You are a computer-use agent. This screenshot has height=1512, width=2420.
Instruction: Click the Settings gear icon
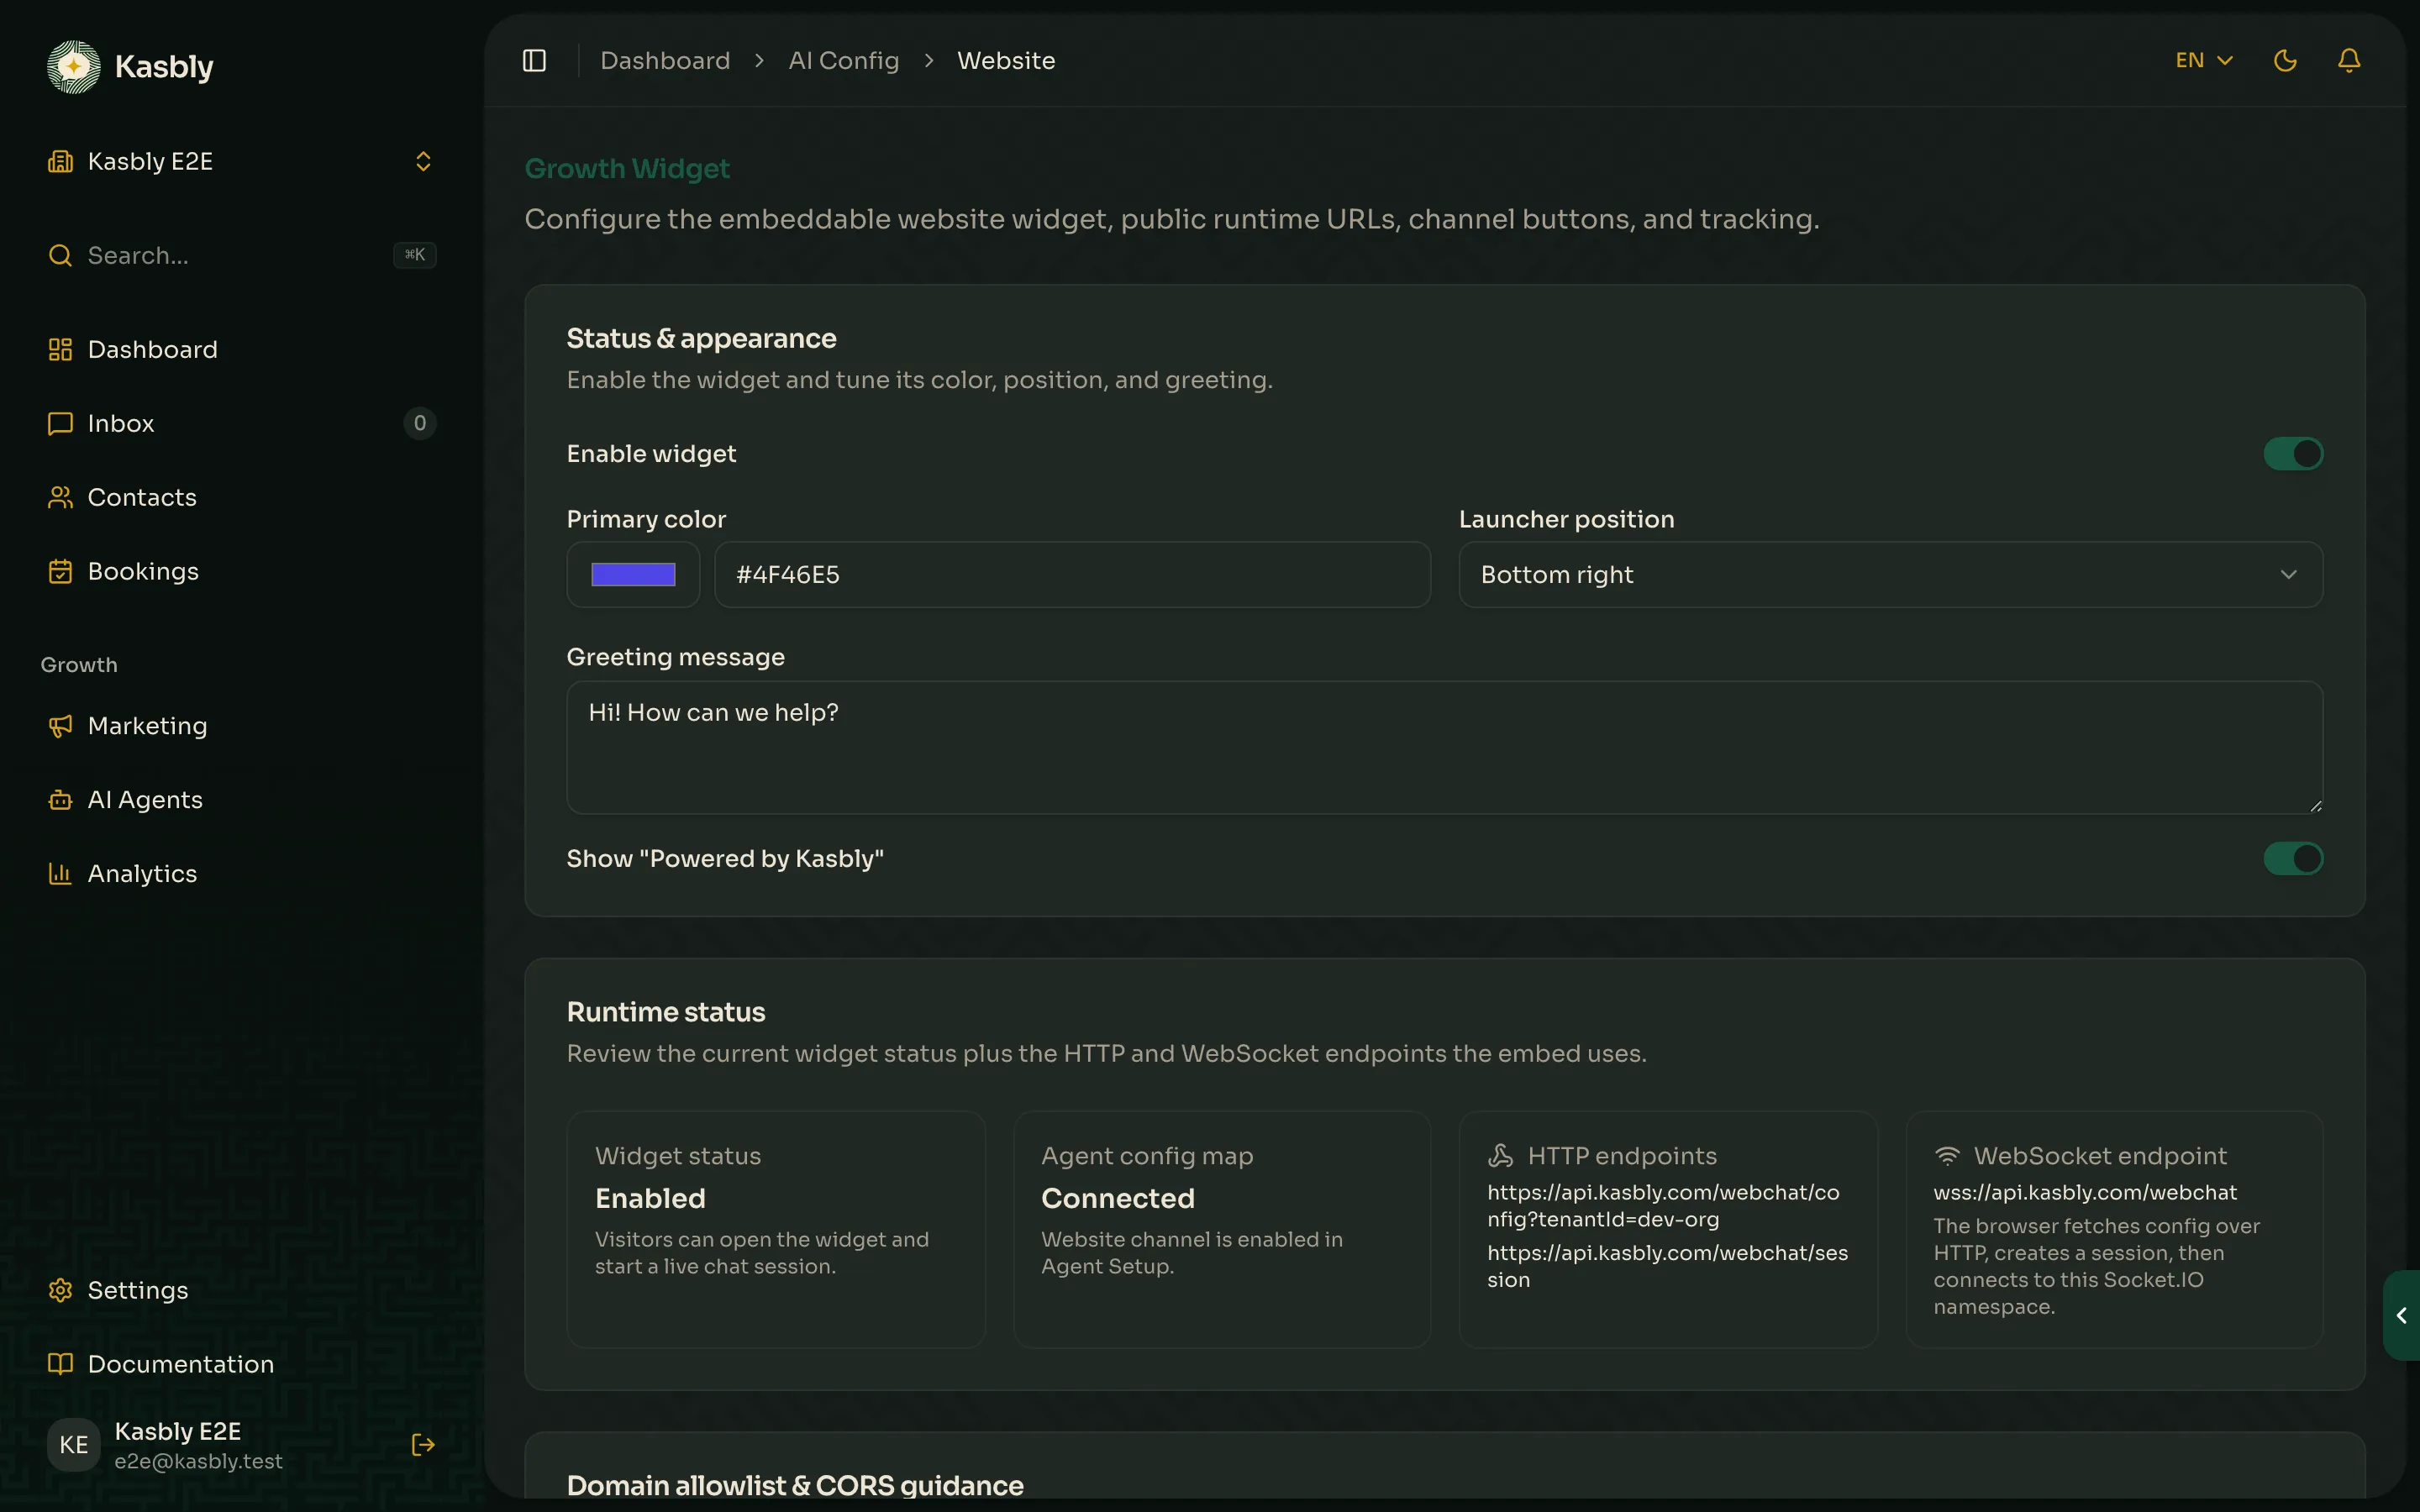click(x=60, y=1291)
